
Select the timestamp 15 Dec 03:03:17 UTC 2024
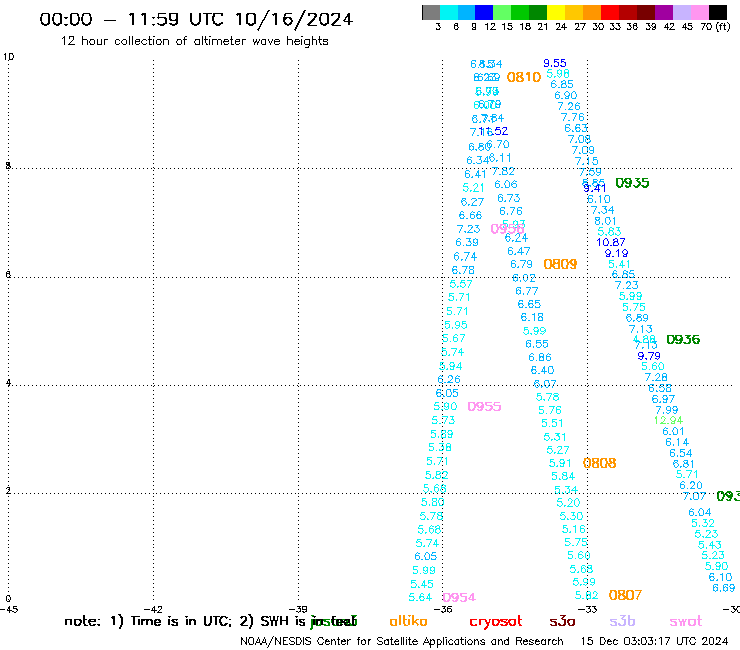click(x=654, y=641)
